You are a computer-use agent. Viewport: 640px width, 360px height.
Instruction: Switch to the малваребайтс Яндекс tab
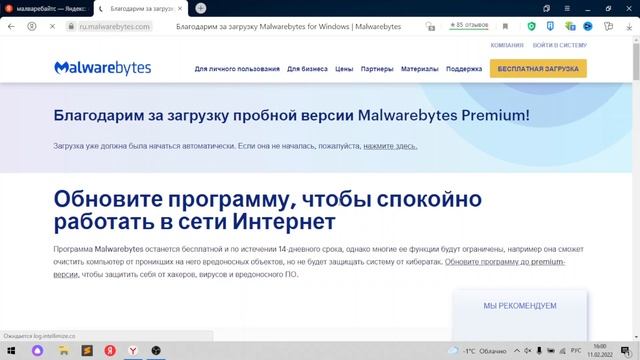46,8
